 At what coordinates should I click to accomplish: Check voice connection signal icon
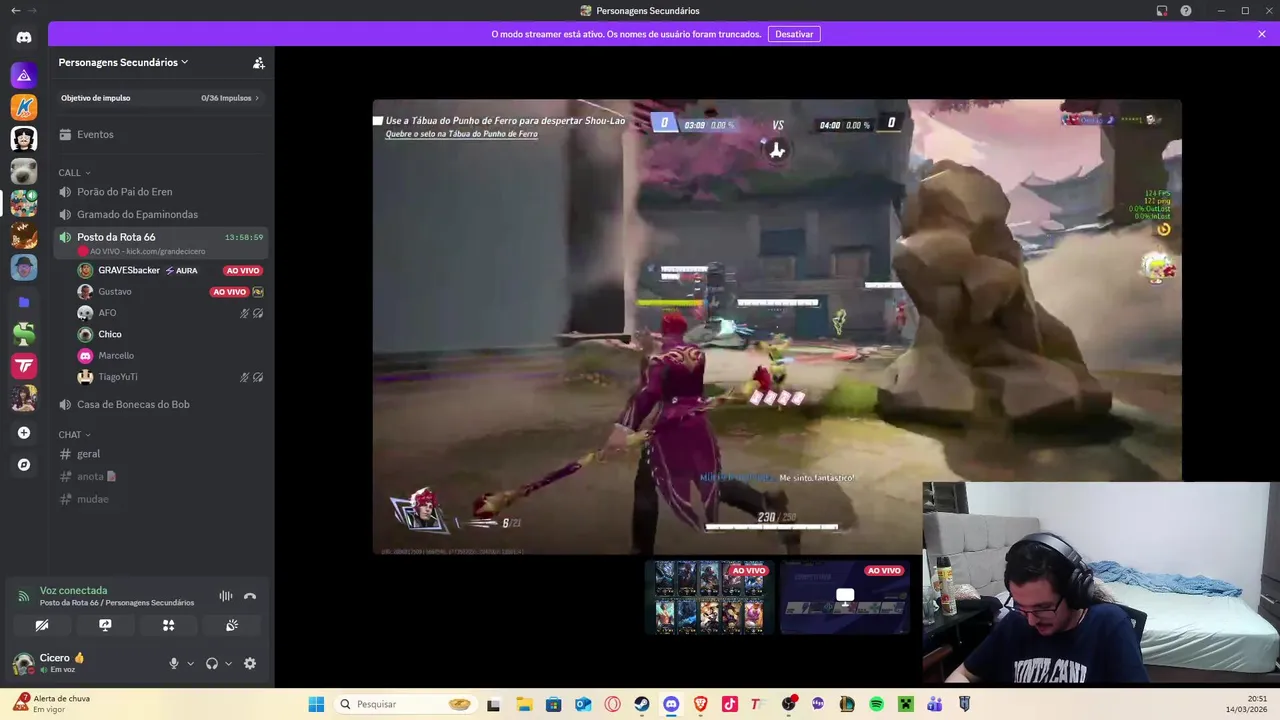click(24, 596)
